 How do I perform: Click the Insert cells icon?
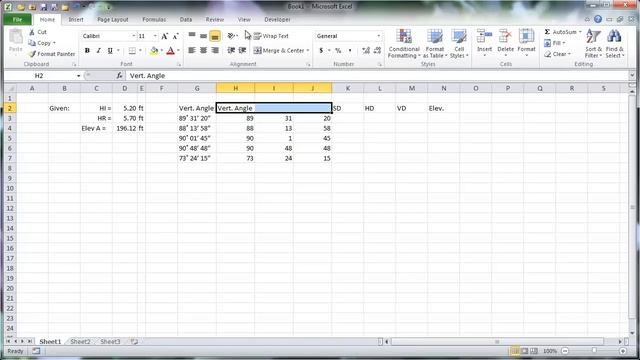(484, 37)
